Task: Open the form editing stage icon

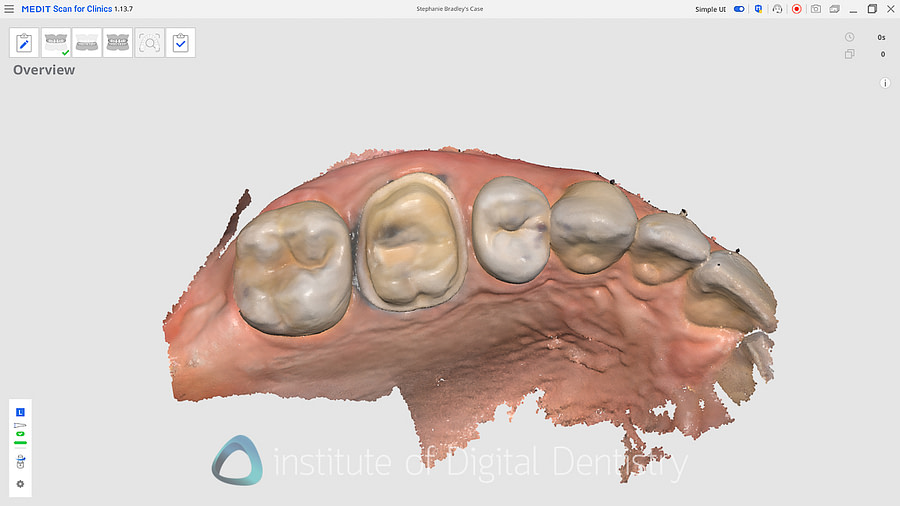Action: pos(24,42)
